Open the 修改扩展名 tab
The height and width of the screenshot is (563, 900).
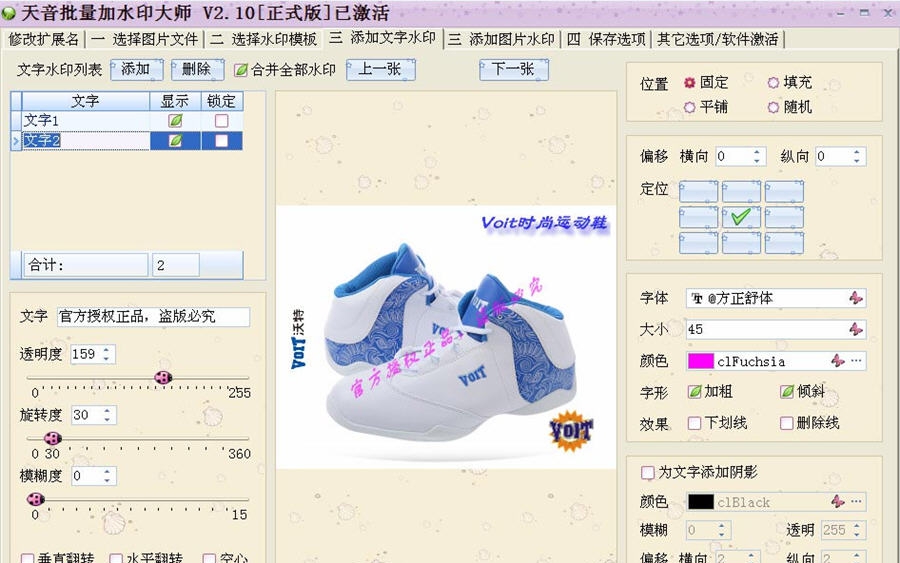44,39
